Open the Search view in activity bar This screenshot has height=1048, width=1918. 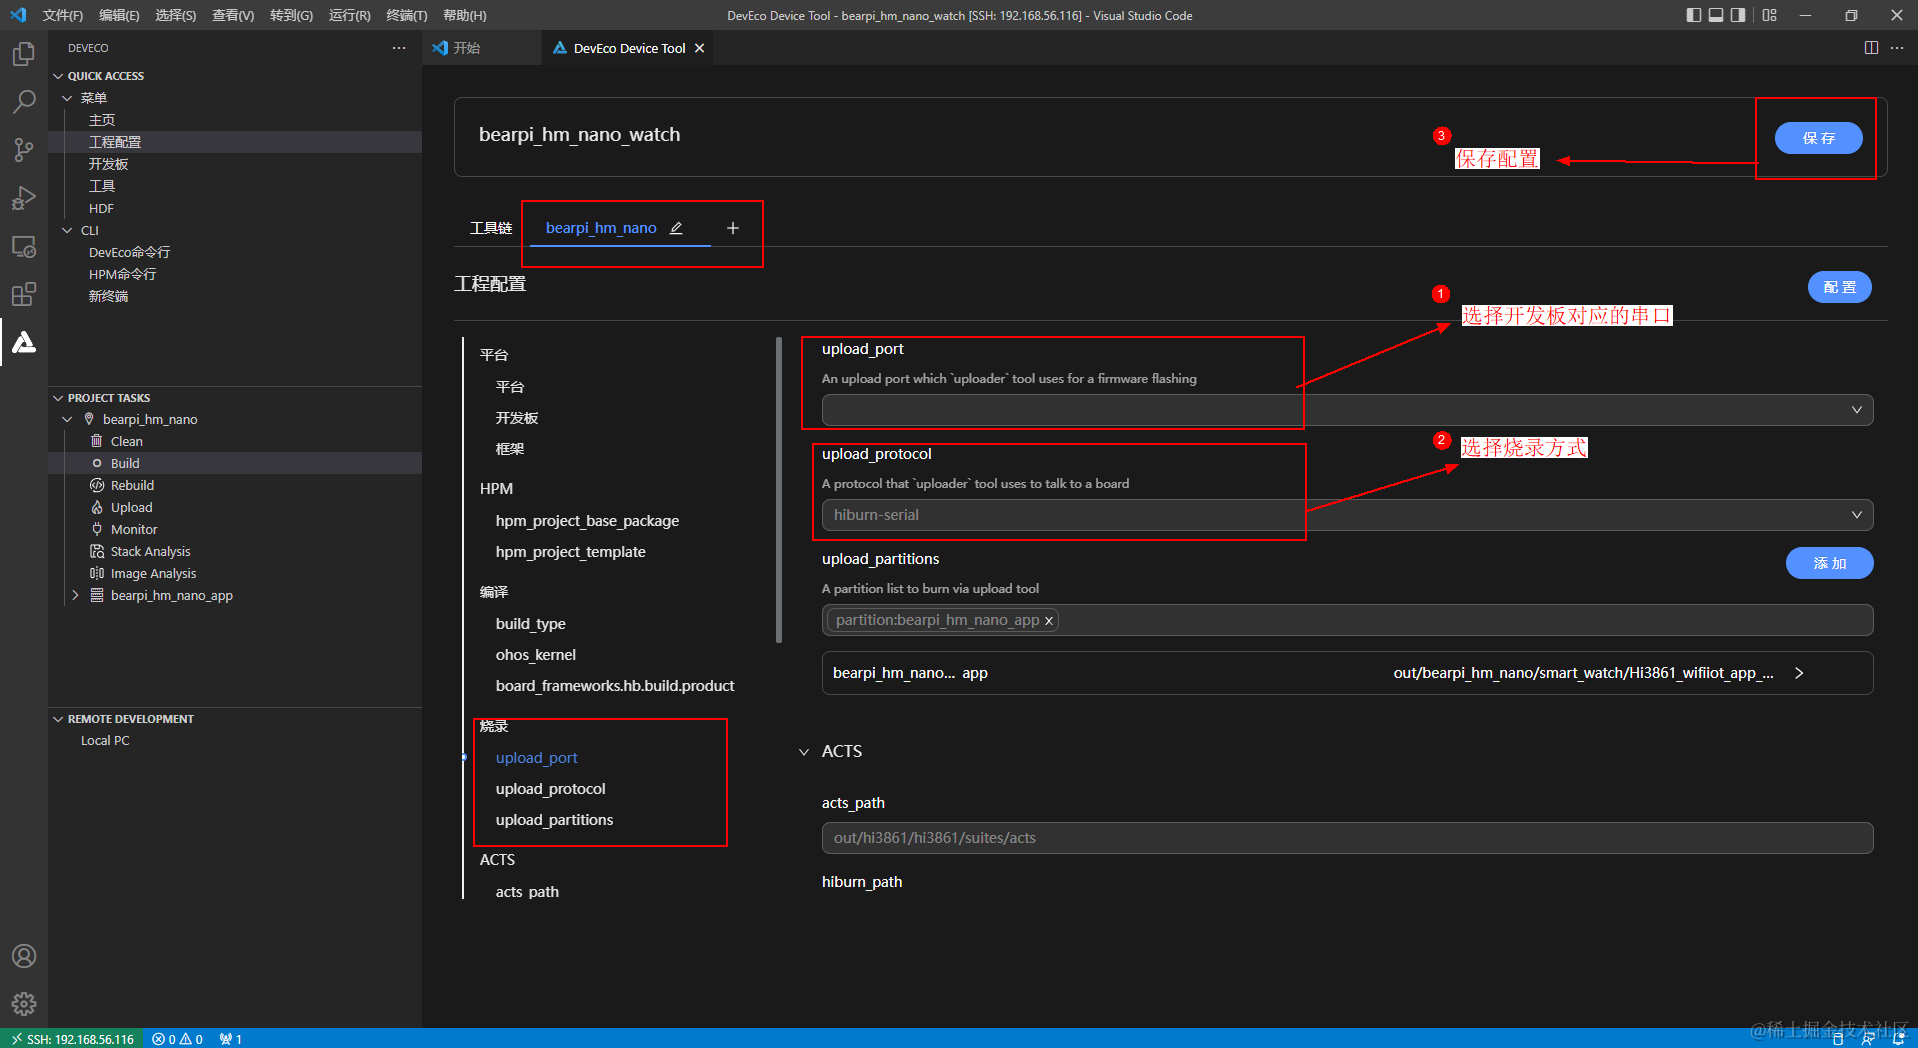[x=24, y=102]
